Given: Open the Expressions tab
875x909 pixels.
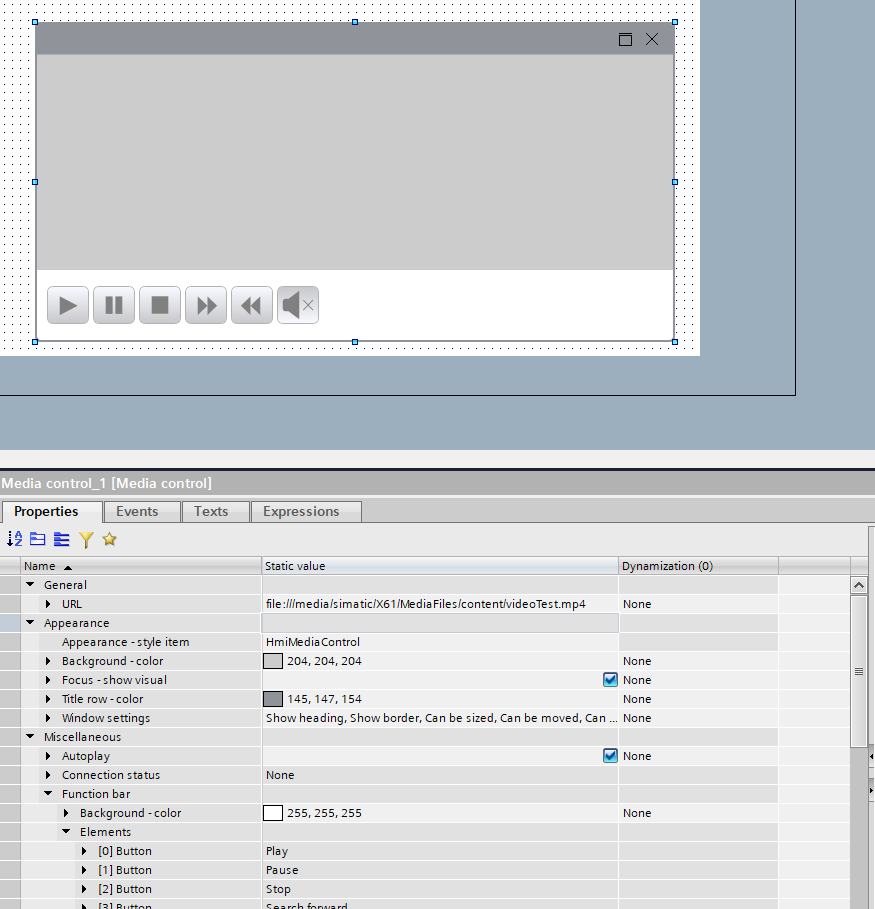Looking at the screenshot, I should 301,511.
